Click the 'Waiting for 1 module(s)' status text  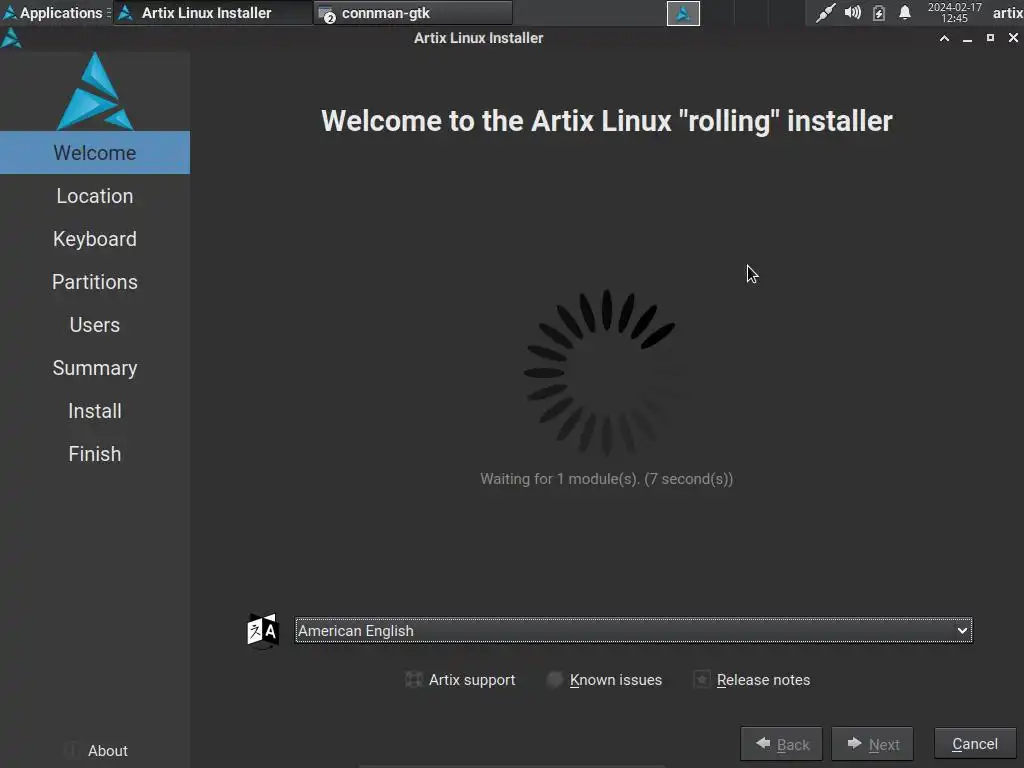(x=606, y=479)
